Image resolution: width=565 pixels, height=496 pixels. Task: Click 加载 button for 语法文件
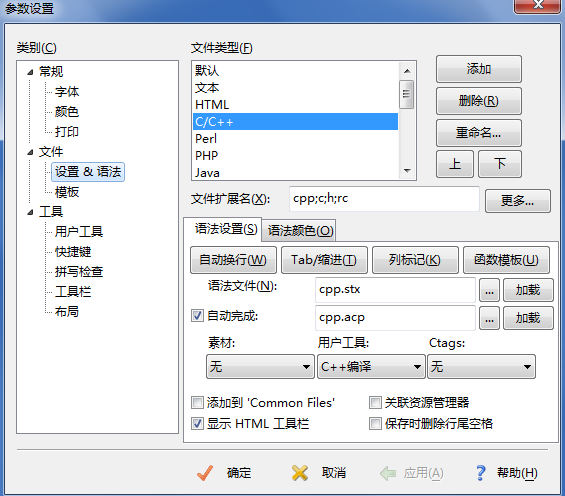(x=528, y=290)
